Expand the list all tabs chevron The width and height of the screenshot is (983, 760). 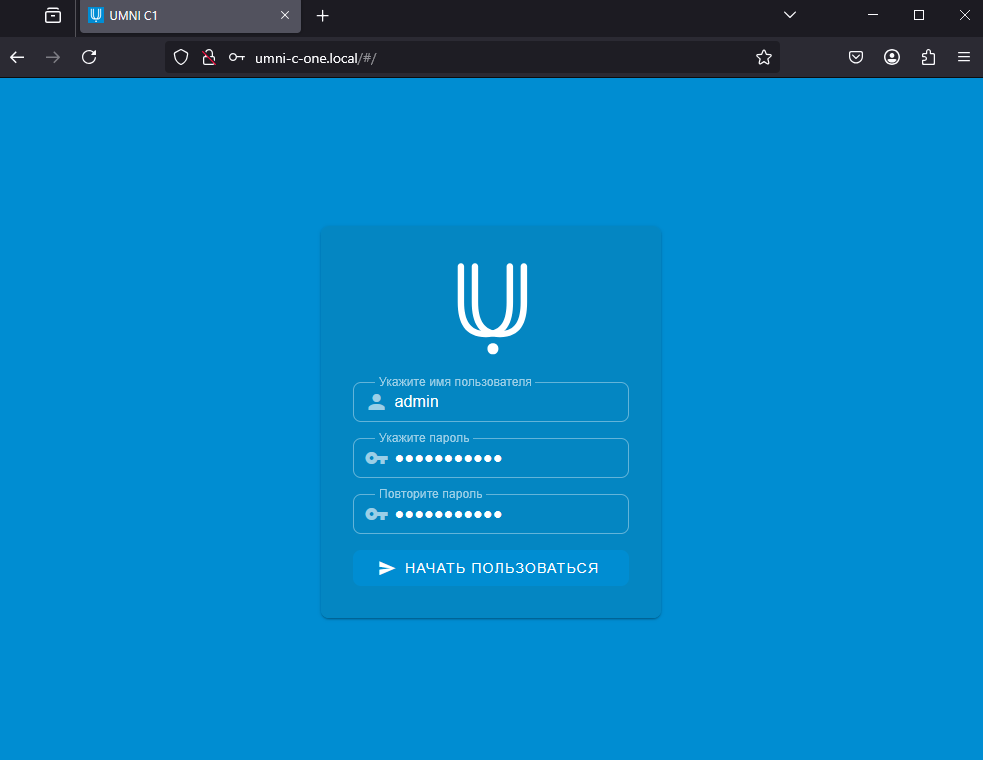[790, 15]
